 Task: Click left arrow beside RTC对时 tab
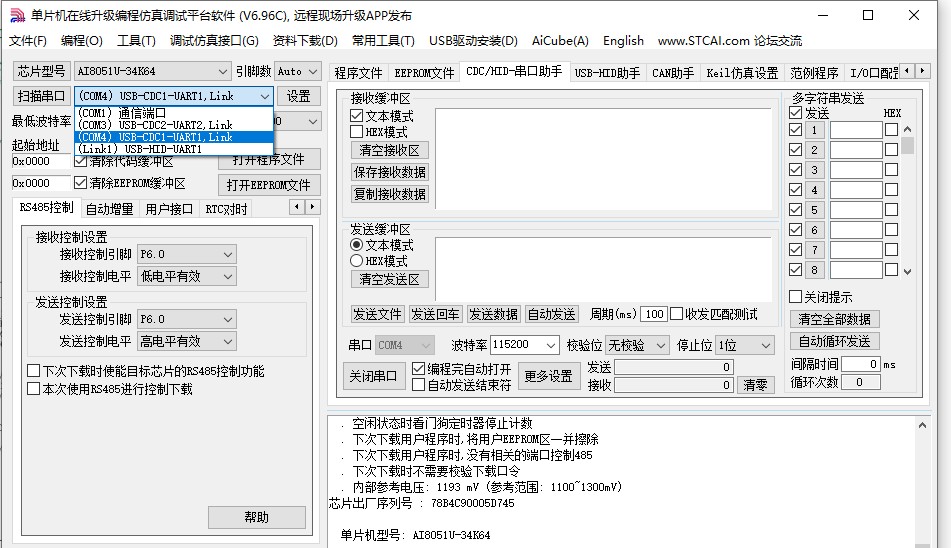point(297,207)
